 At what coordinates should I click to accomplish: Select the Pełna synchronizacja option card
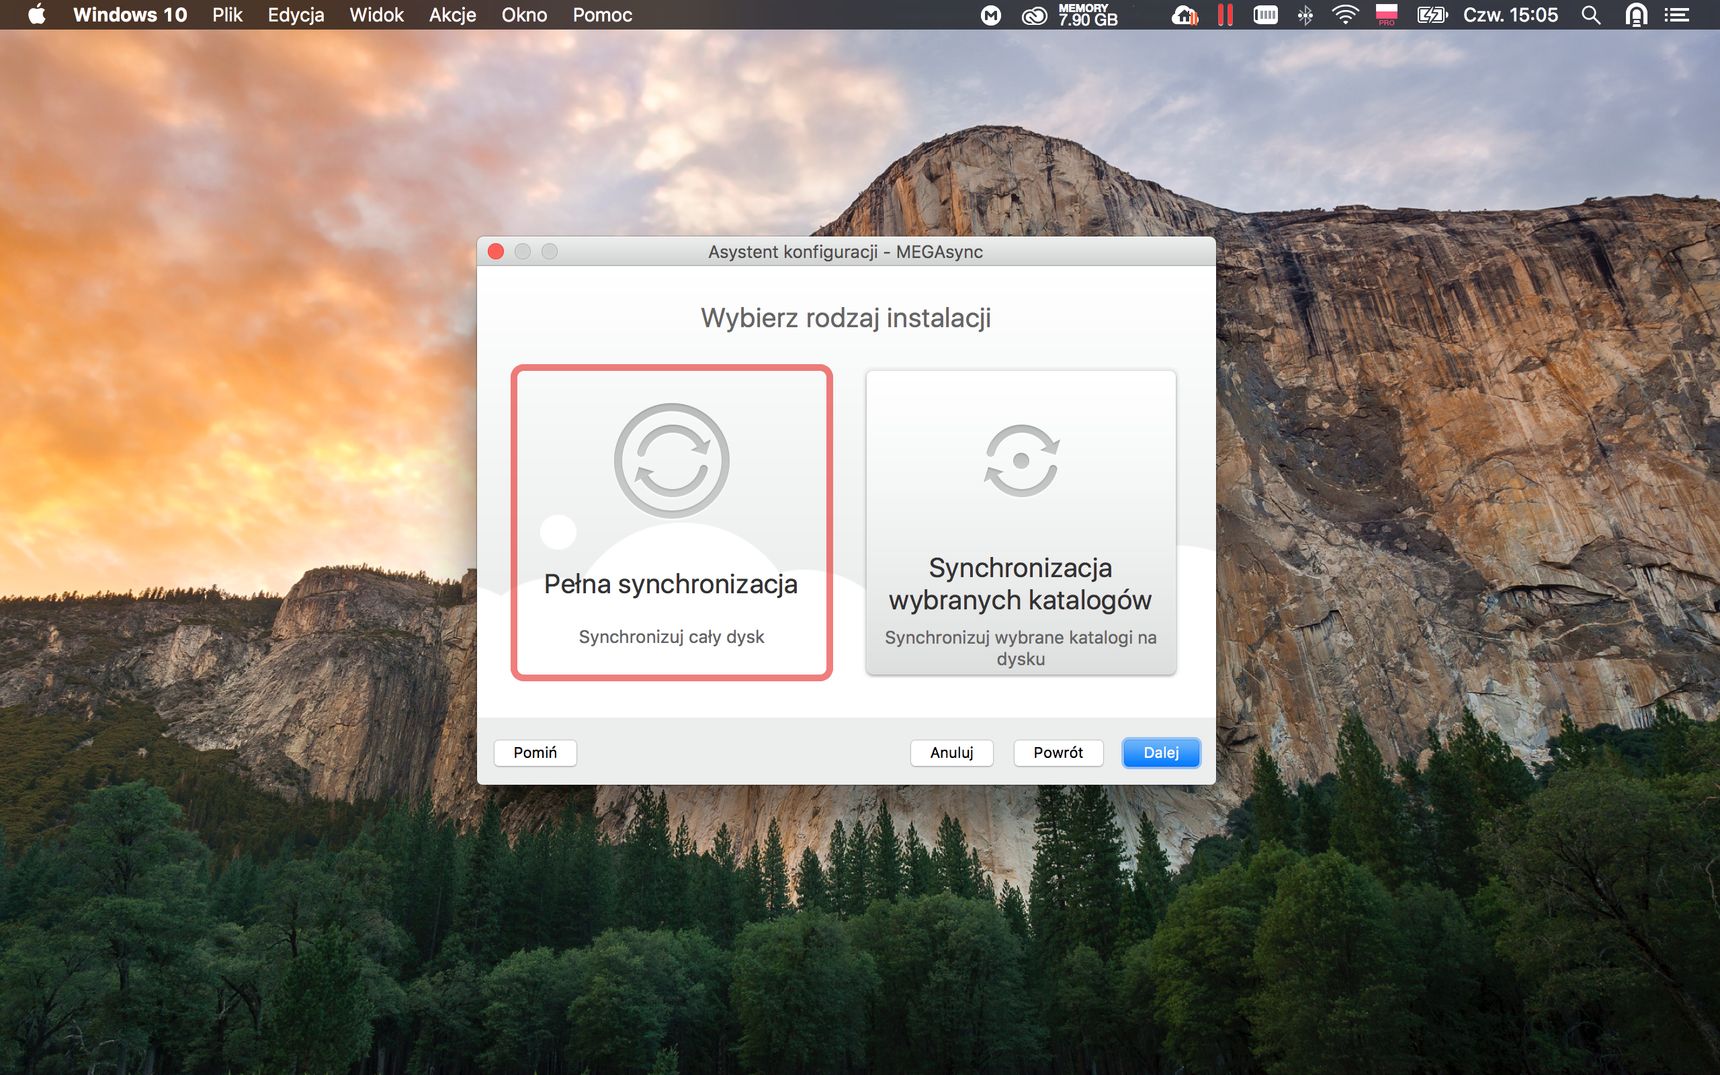672,523
